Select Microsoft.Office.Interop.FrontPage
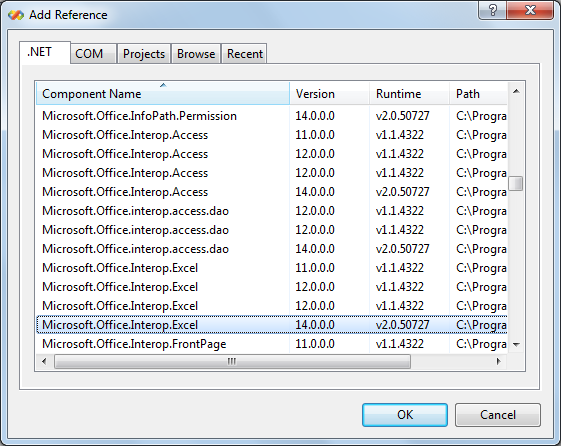The image size is (561, 446). 272,344
